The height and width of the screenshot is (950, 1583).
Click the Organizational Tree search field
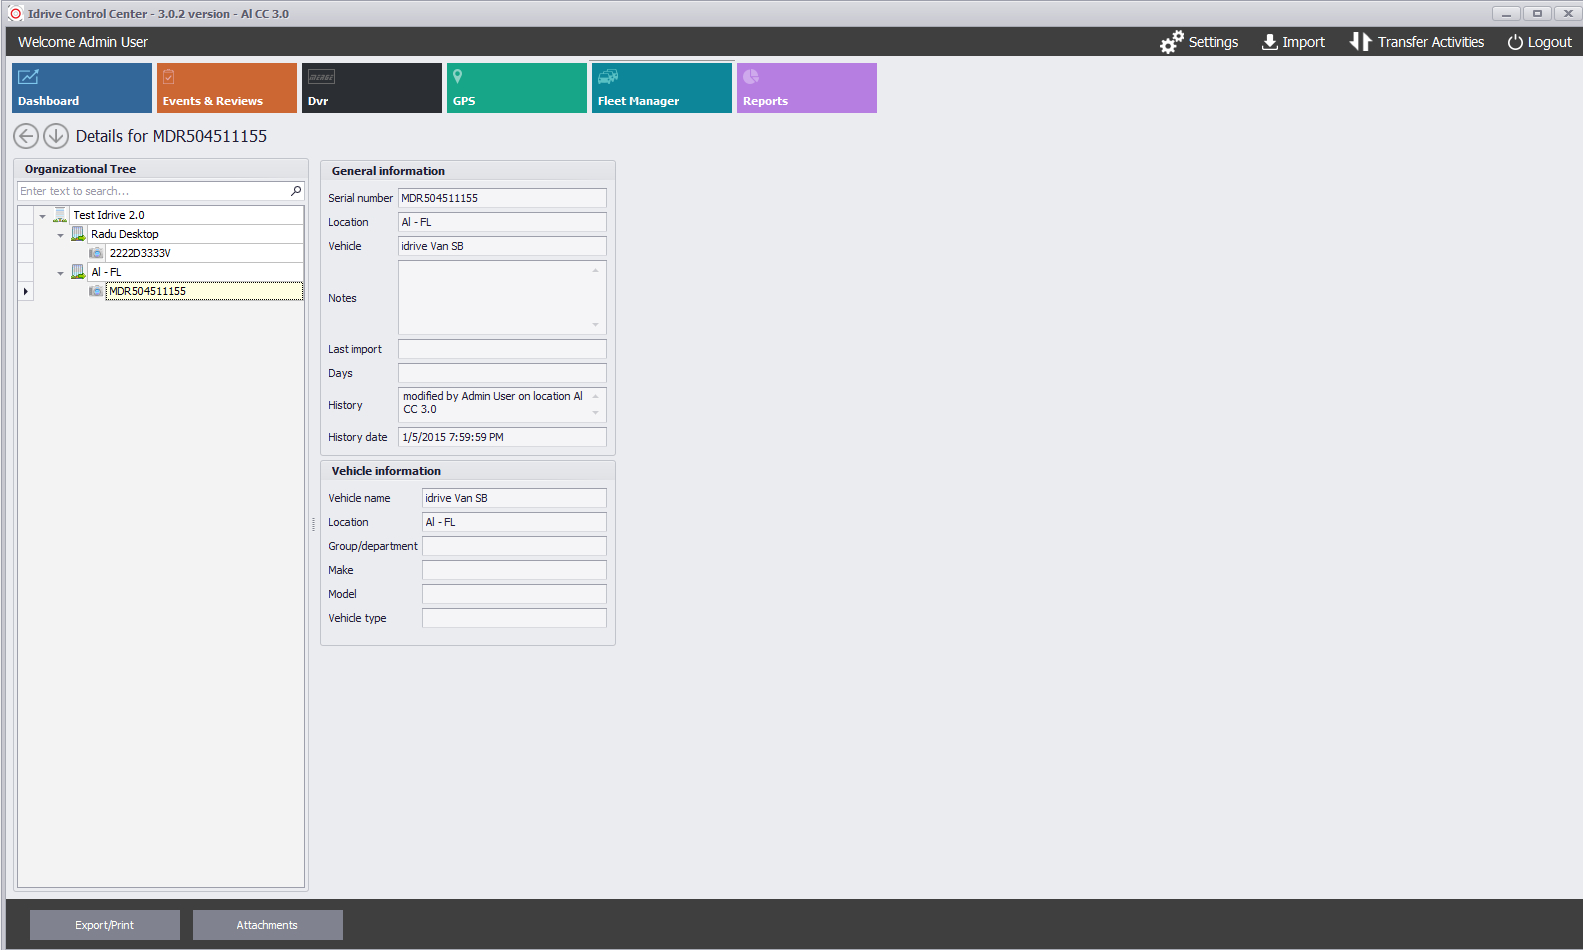click(x=150, y=191)
